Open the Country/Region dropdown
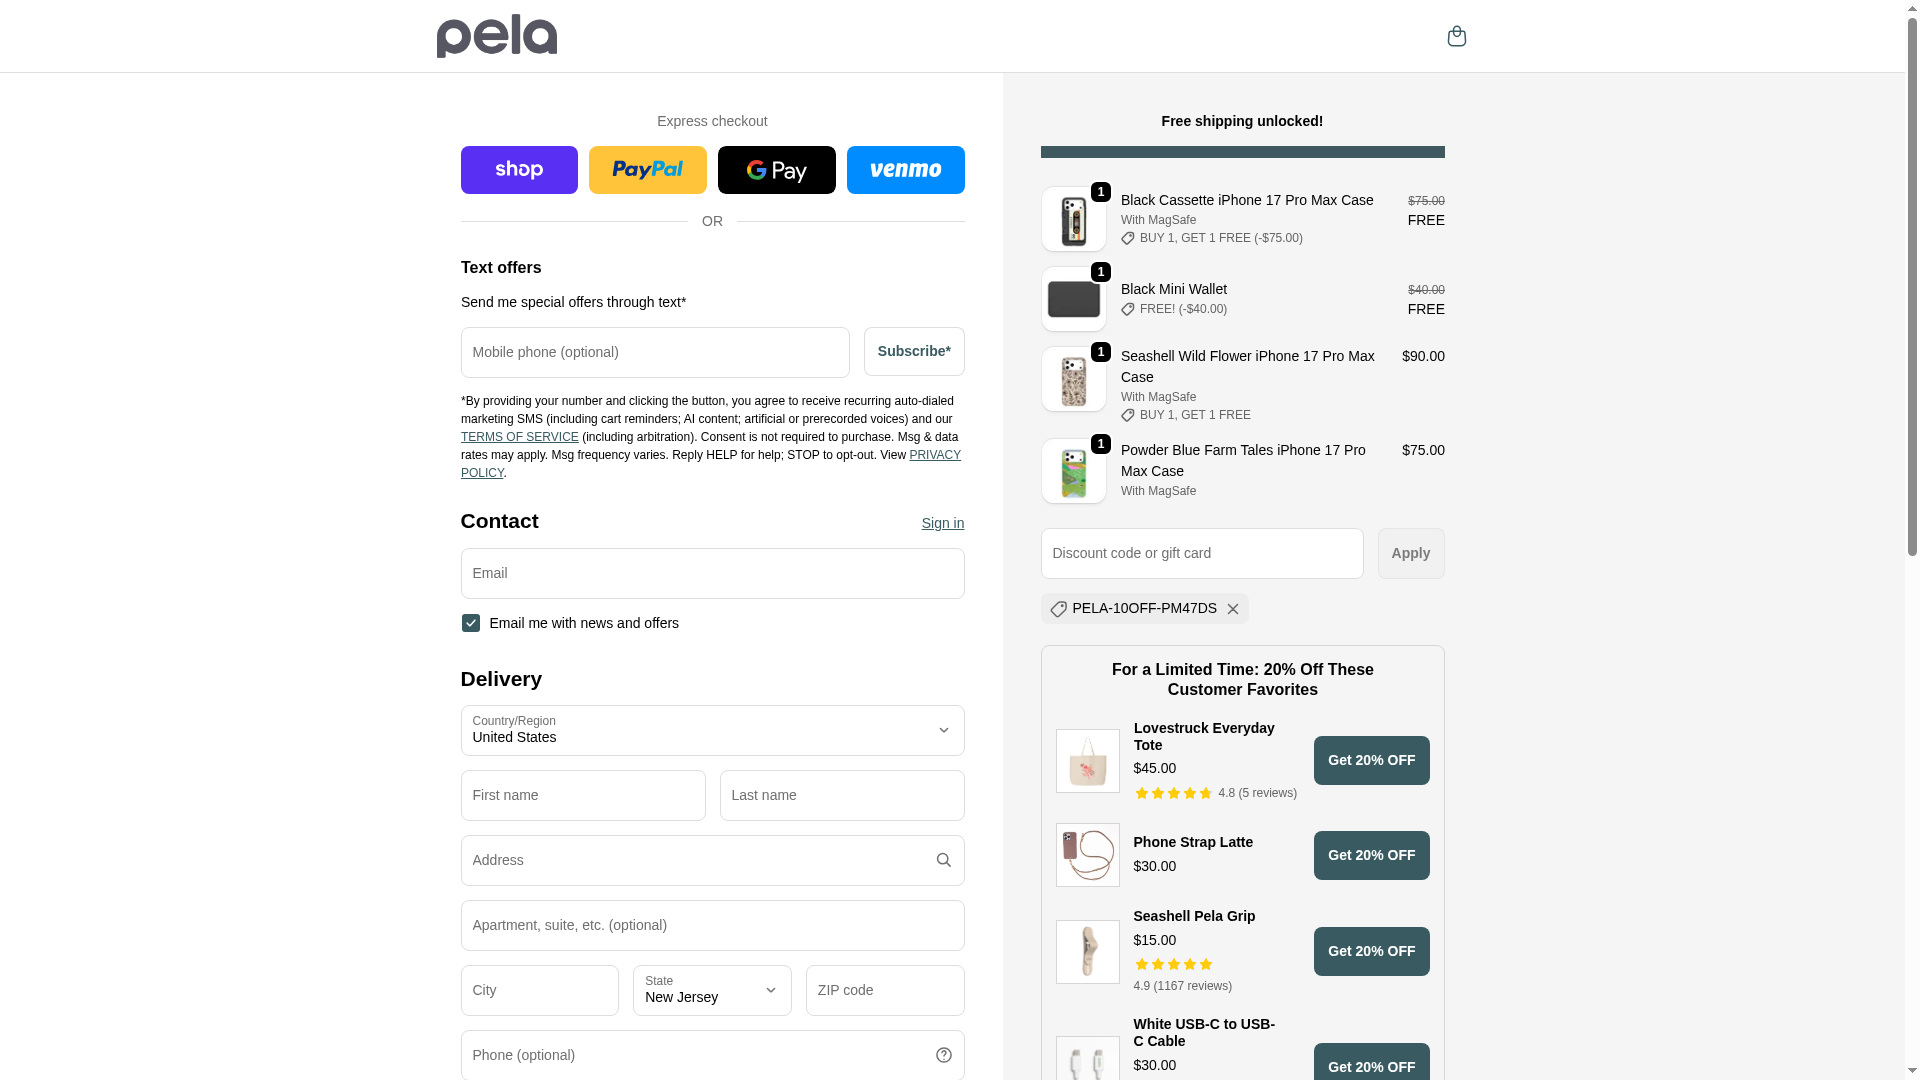1920x1080 pixels. (x=712, y=730)
